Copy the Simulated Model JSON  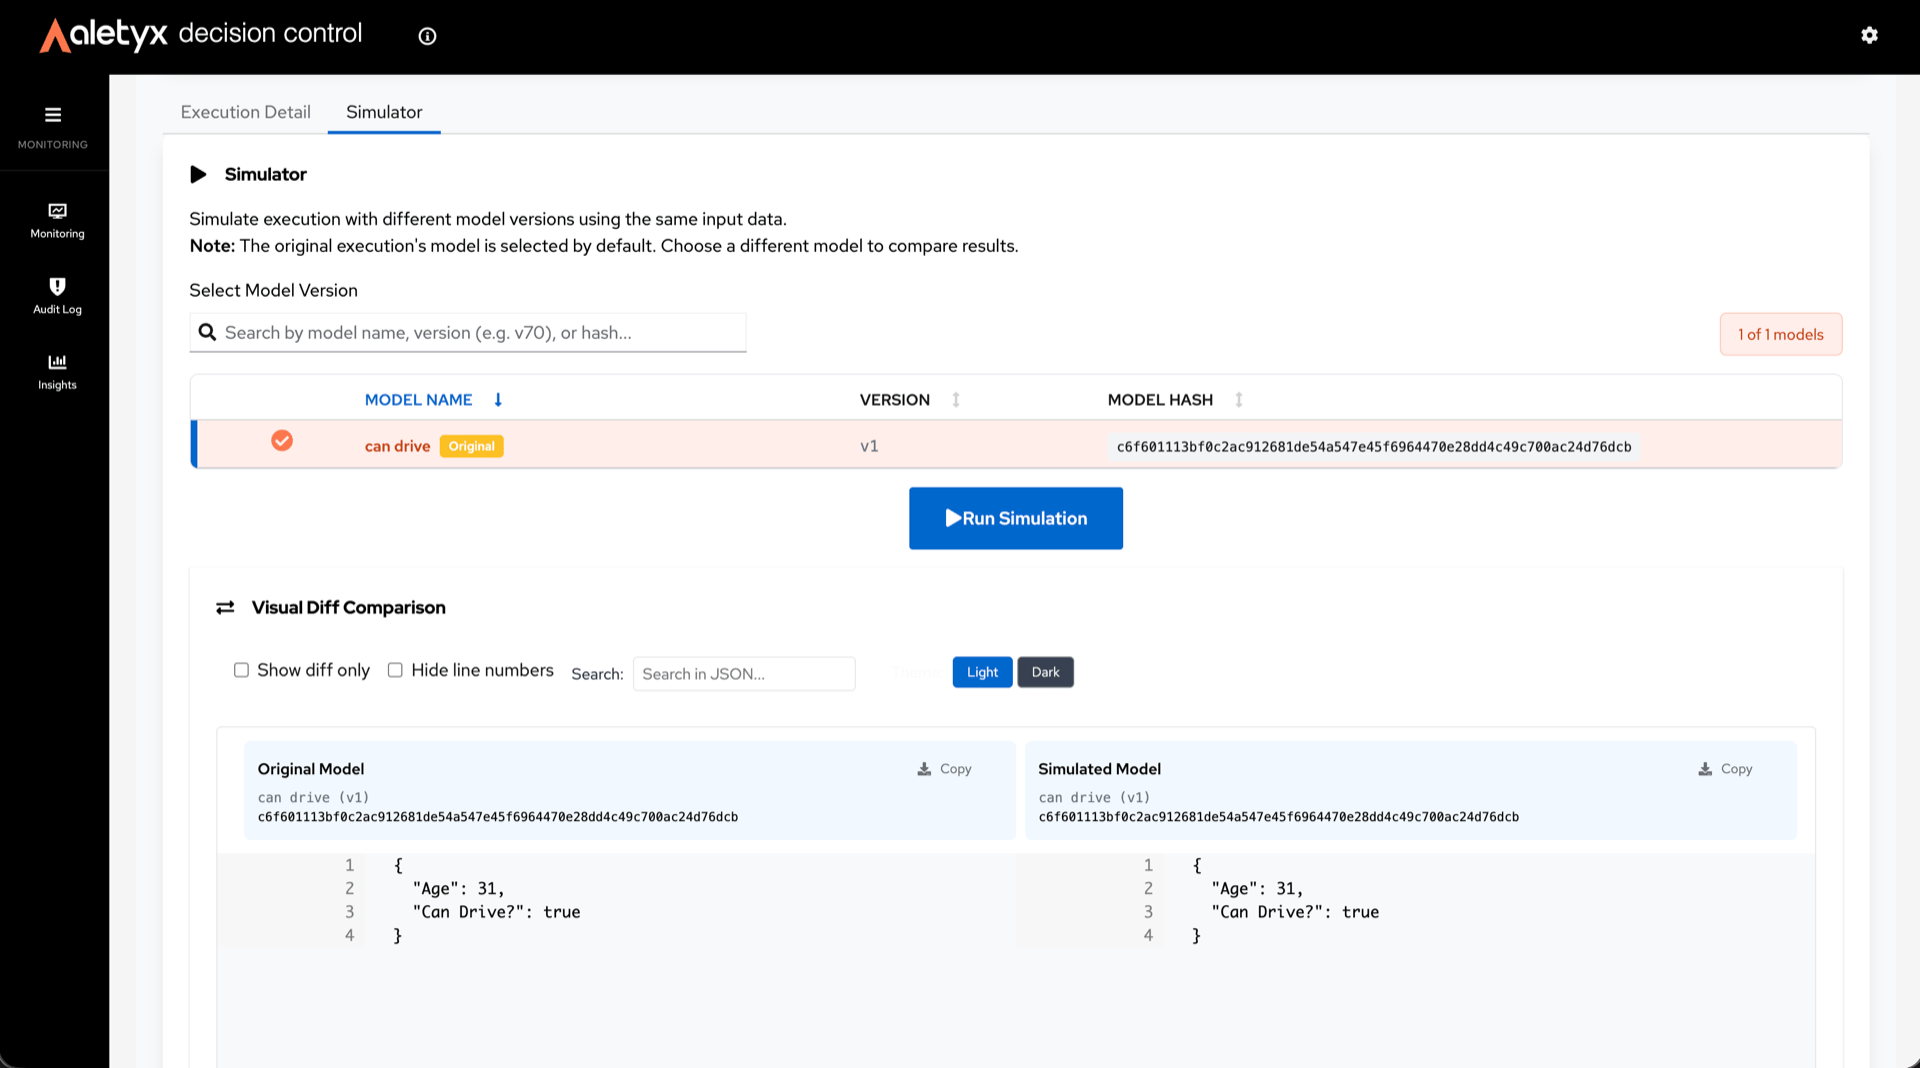pos(1725,769)
